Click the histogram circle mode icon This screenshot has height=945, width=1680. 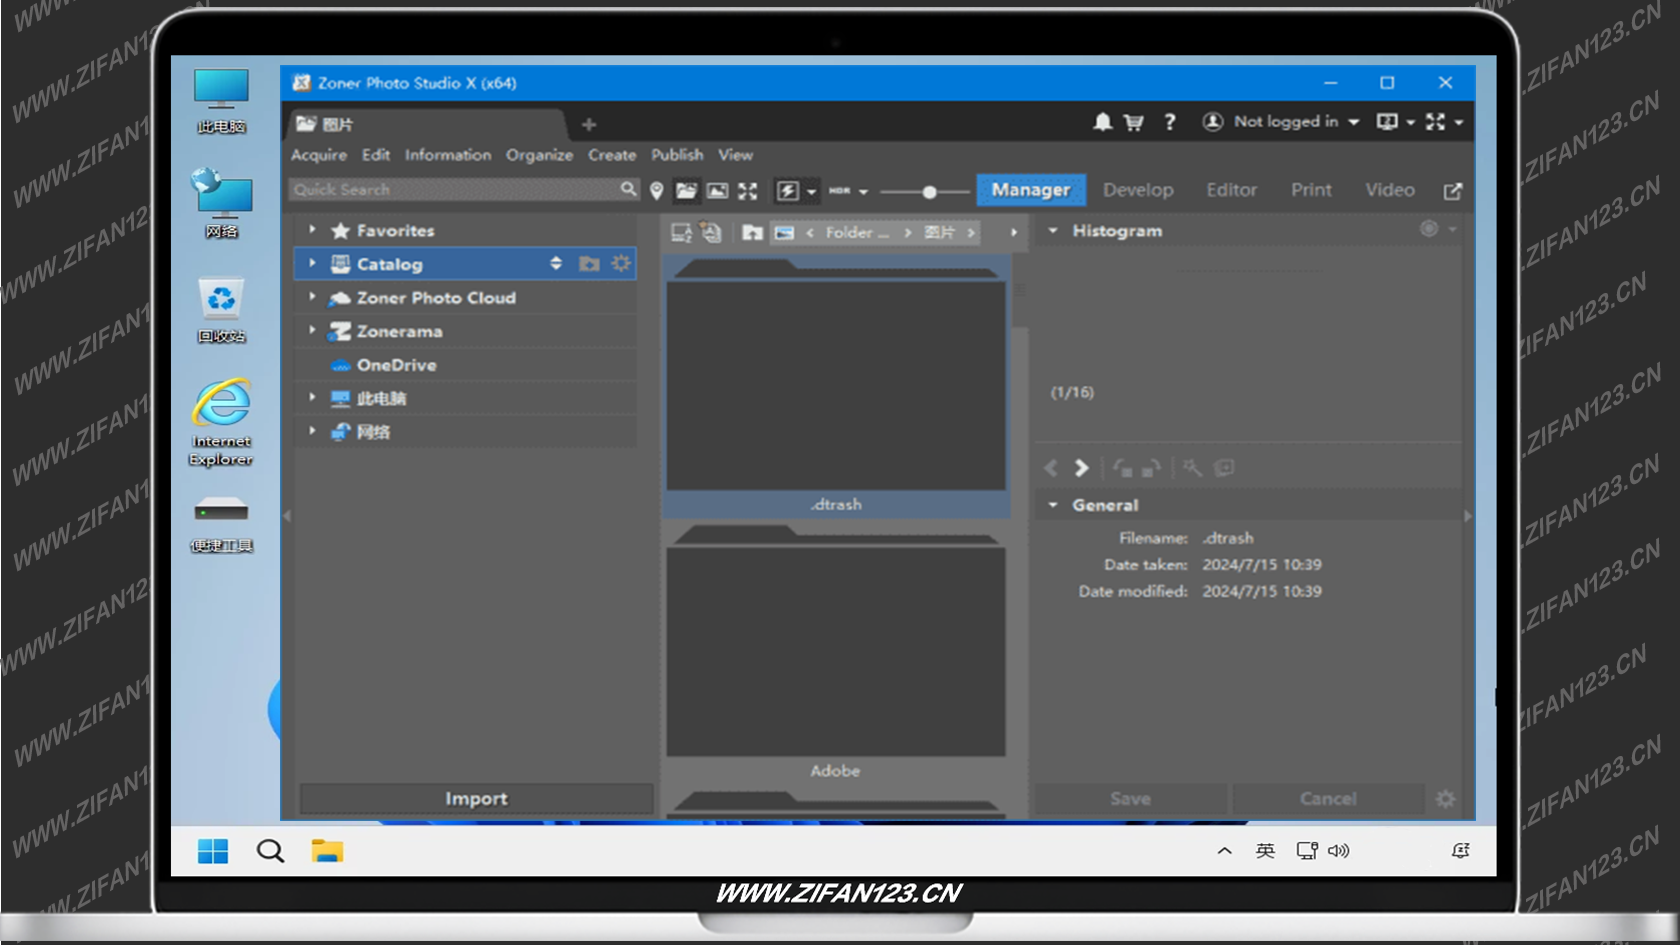point(1429,229)
